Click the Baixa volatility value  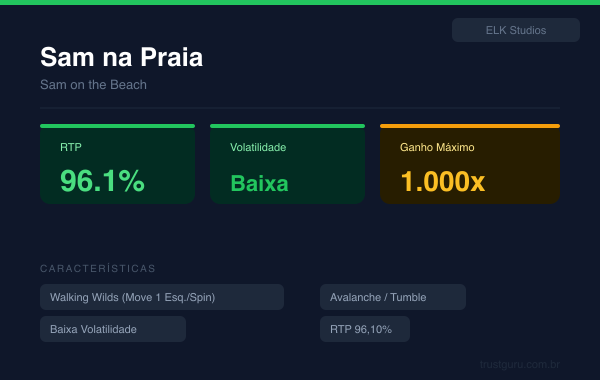pos(259,183)
